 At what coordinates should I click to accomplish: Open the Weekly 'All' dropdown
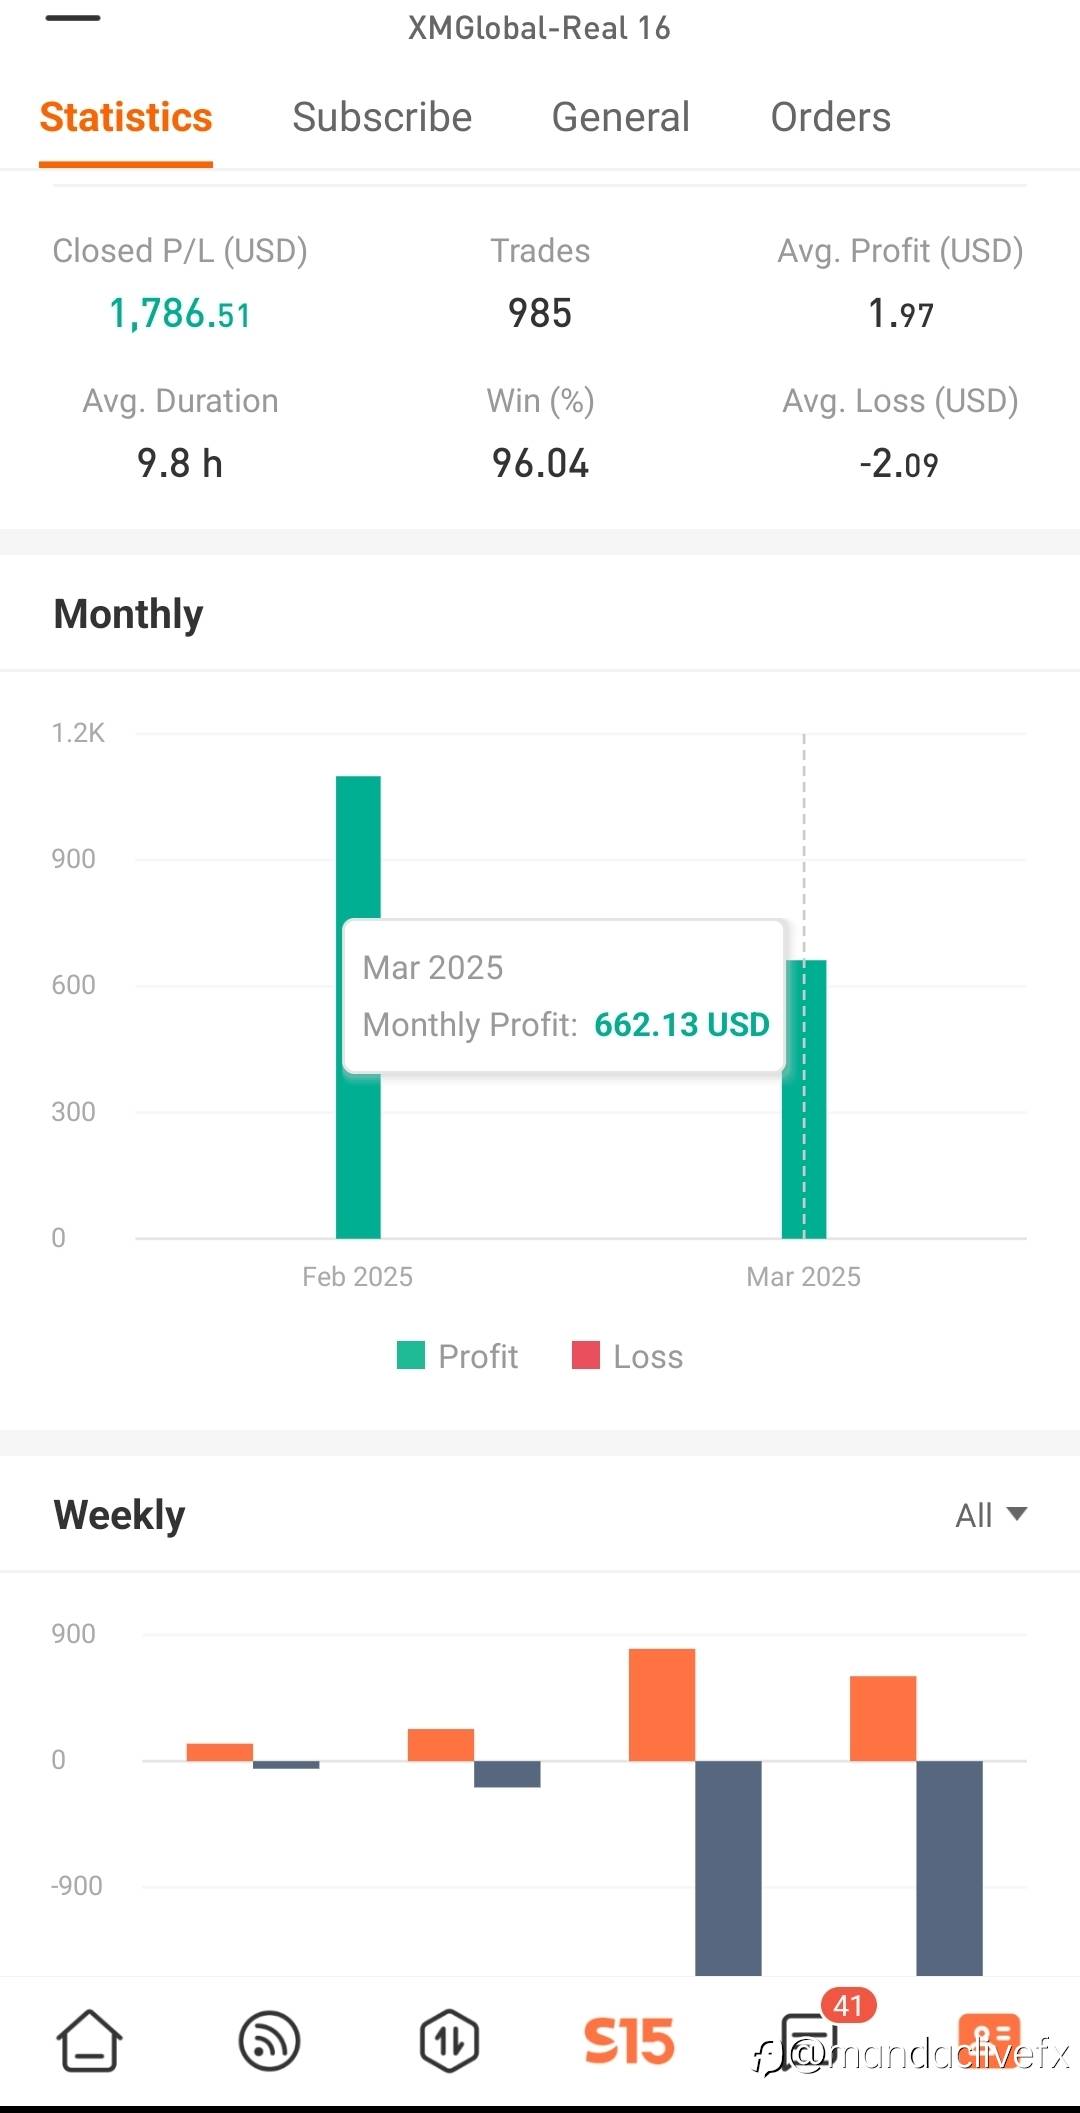point(990,1515)
